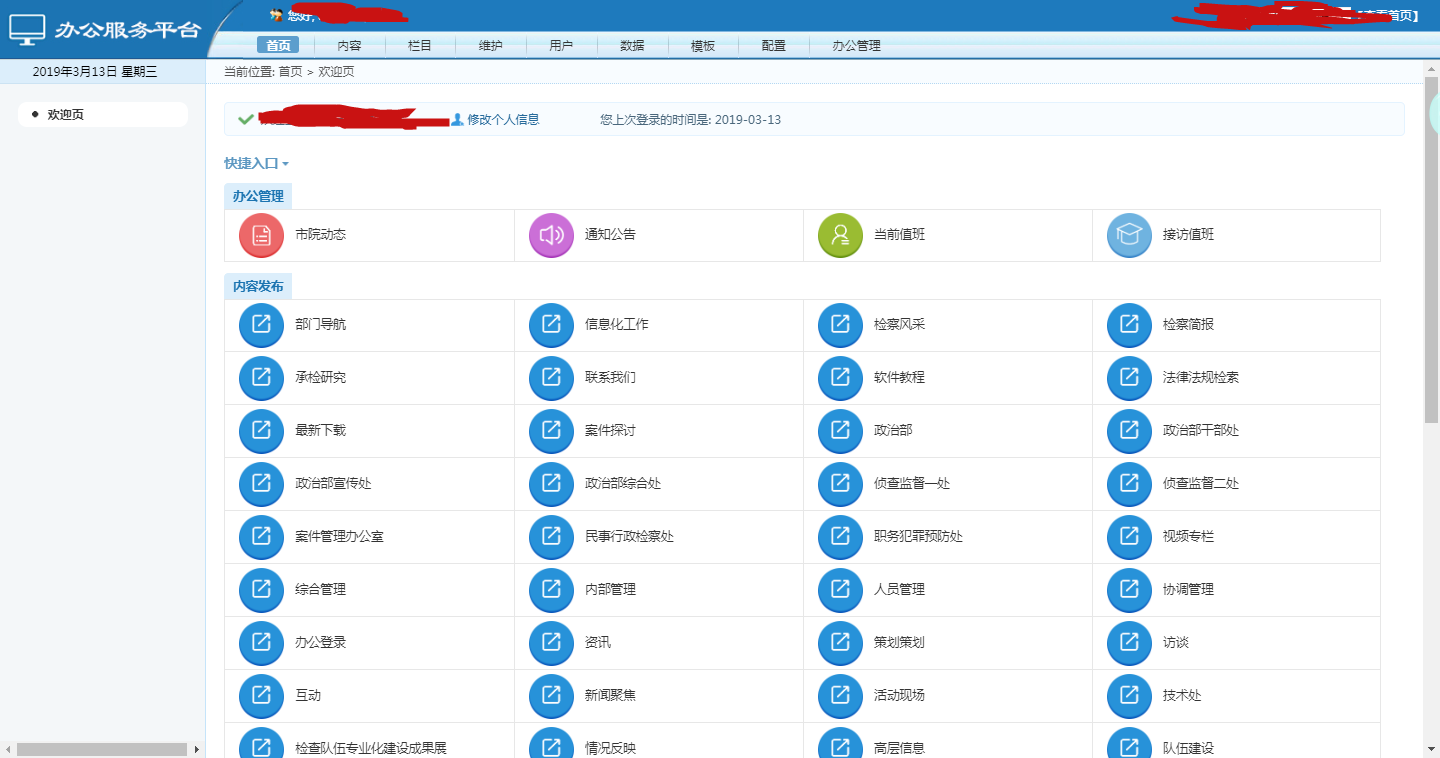Collapse the 快捷入口 dropdown arrow
This screenshot has width=1440, height=758.
coord(285,164)
